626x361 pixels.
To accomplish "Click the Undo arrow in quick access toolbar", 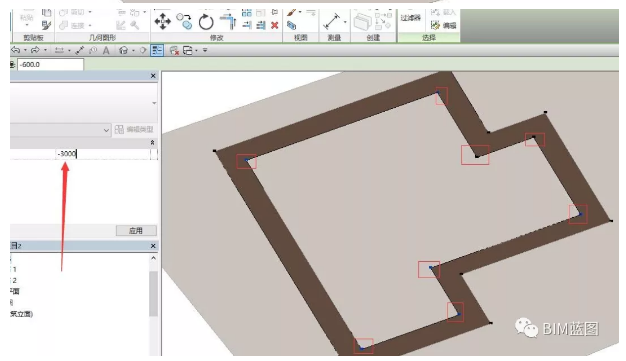I will pyautogui.click(x=16, y=50).
